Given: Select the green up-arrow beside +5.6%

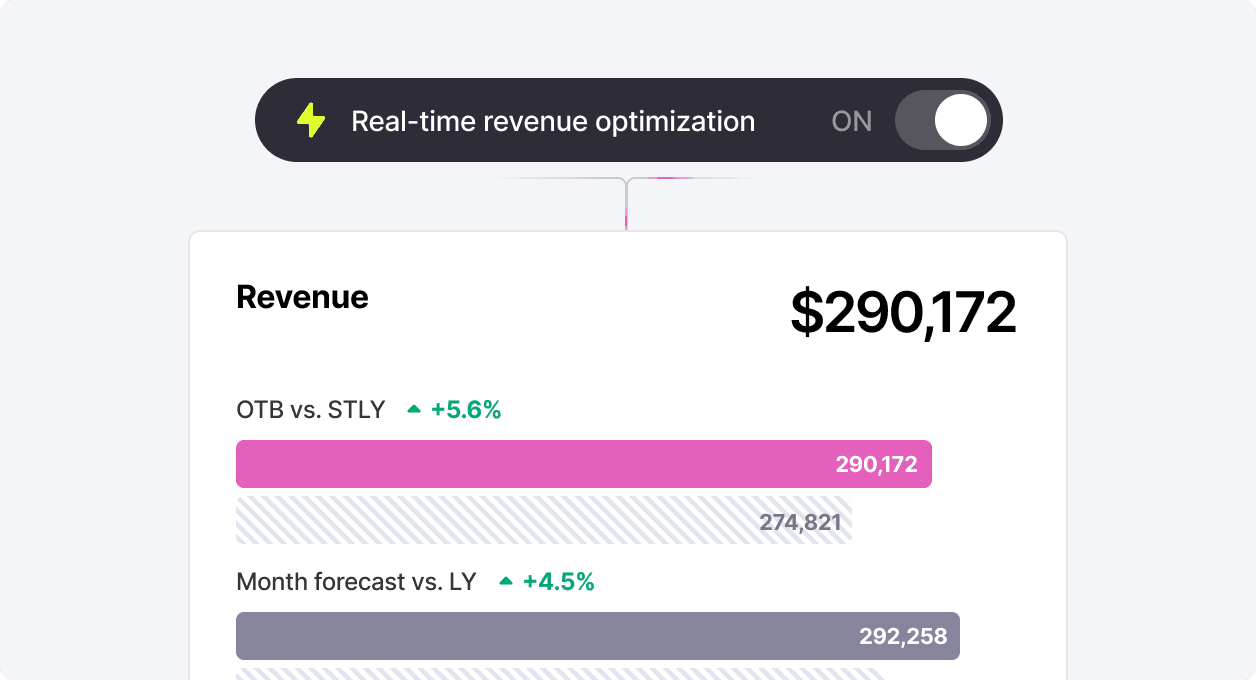Looking at the screenshot, I should tap(413, 408).
